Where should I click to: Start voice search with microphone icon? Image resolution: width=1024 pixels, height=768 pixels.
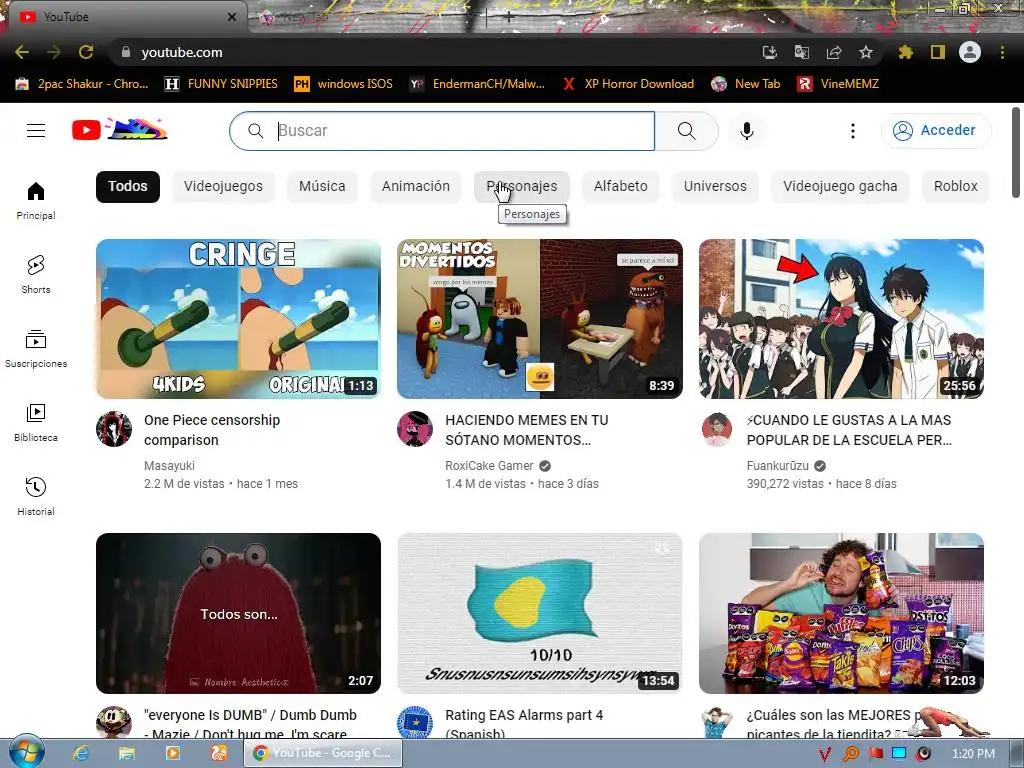pyautogui.click(x=747, y=131)
